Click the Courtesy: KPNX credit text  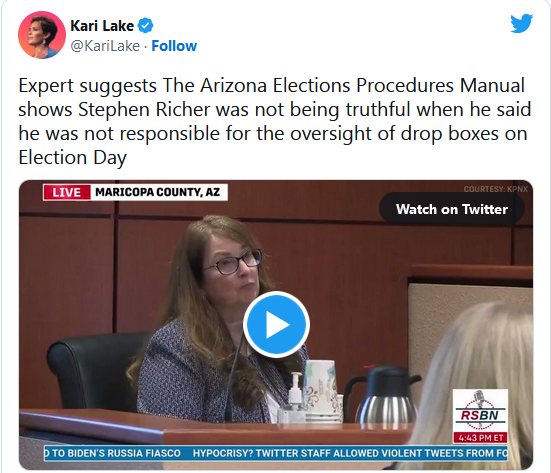click(x=495, y=189)
